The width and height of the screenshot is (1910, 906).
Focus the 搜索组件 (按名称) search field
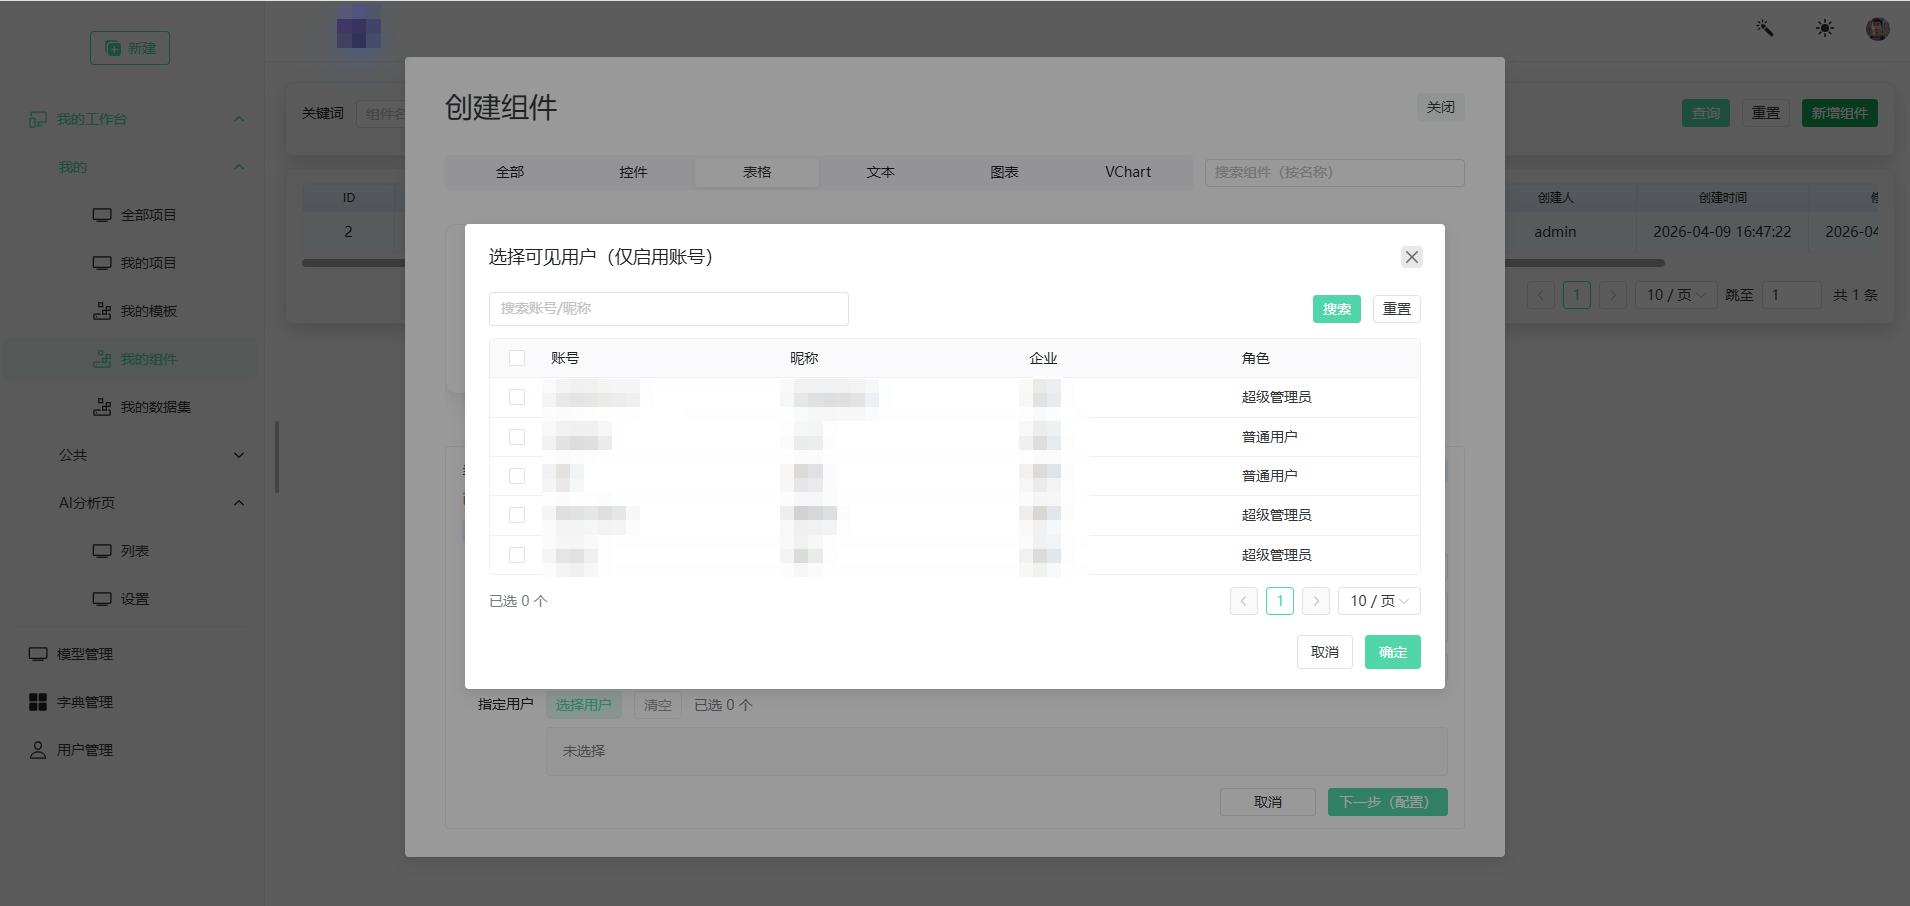tap(1335, 172)
